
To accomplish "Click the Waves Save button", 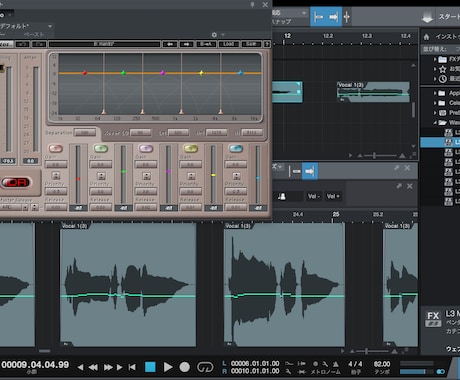I will click(x=251, y=44).
